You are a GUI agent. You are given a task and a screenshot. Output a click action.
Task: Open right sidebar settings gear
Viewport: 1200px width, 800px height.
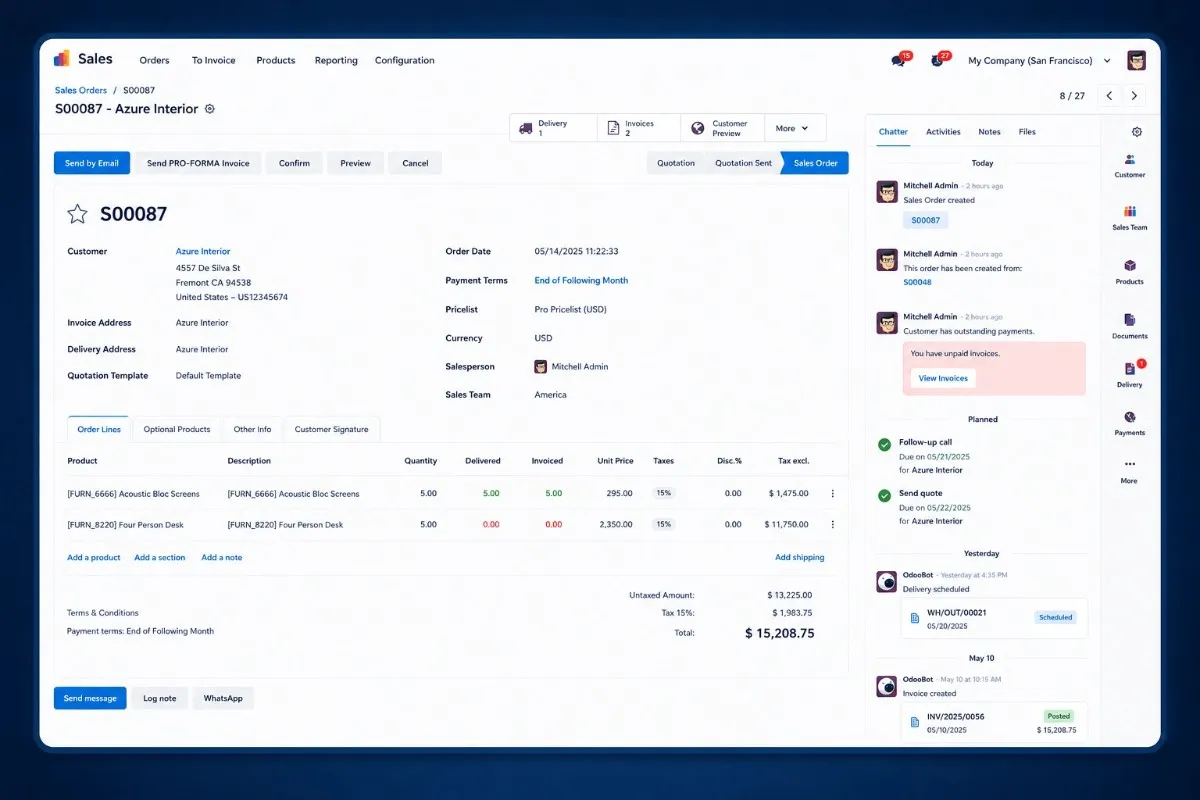(x=1136, y=132)
